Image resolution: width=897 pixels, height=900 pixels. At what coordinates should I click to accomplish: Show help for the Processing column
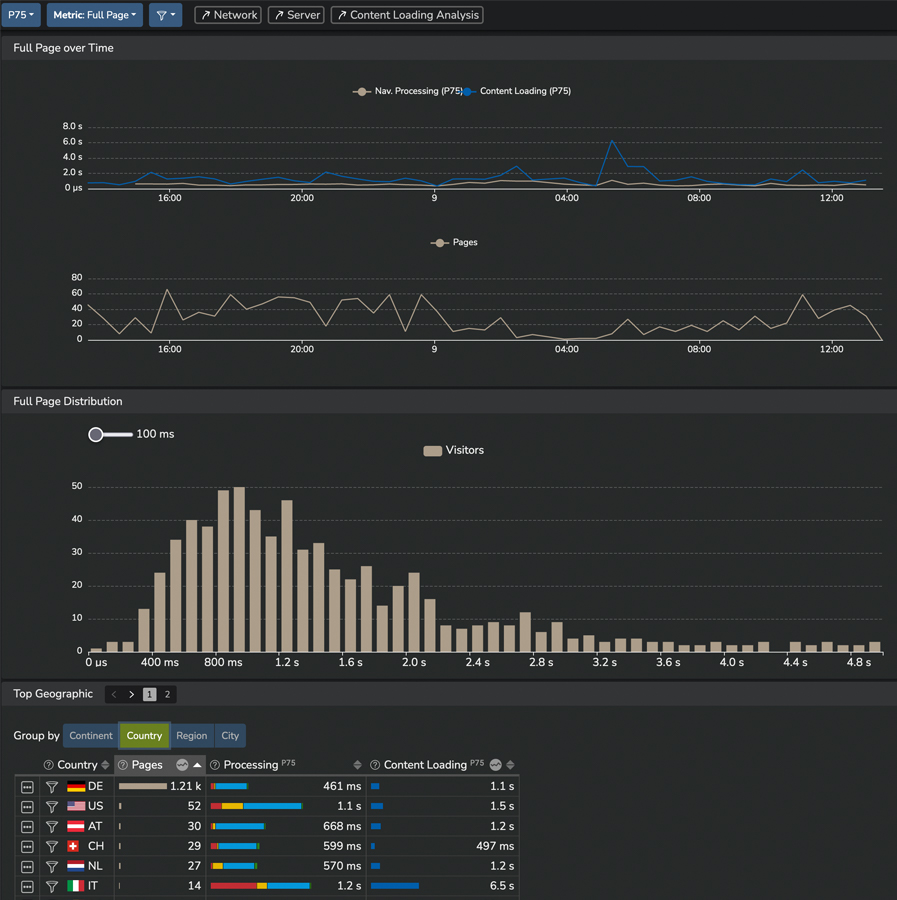pyautogui.click(x=215, y=765)
